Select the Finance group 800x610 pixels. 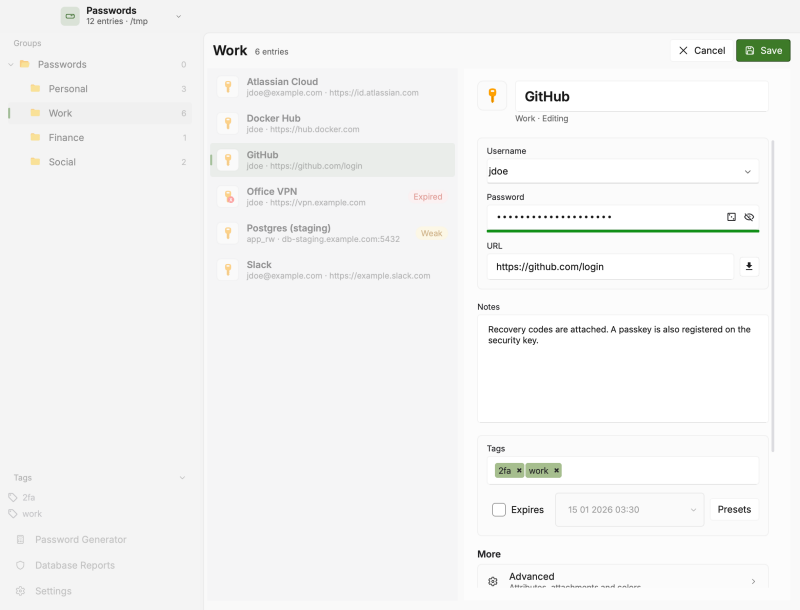pyautogui.click(x=100, y=138)
